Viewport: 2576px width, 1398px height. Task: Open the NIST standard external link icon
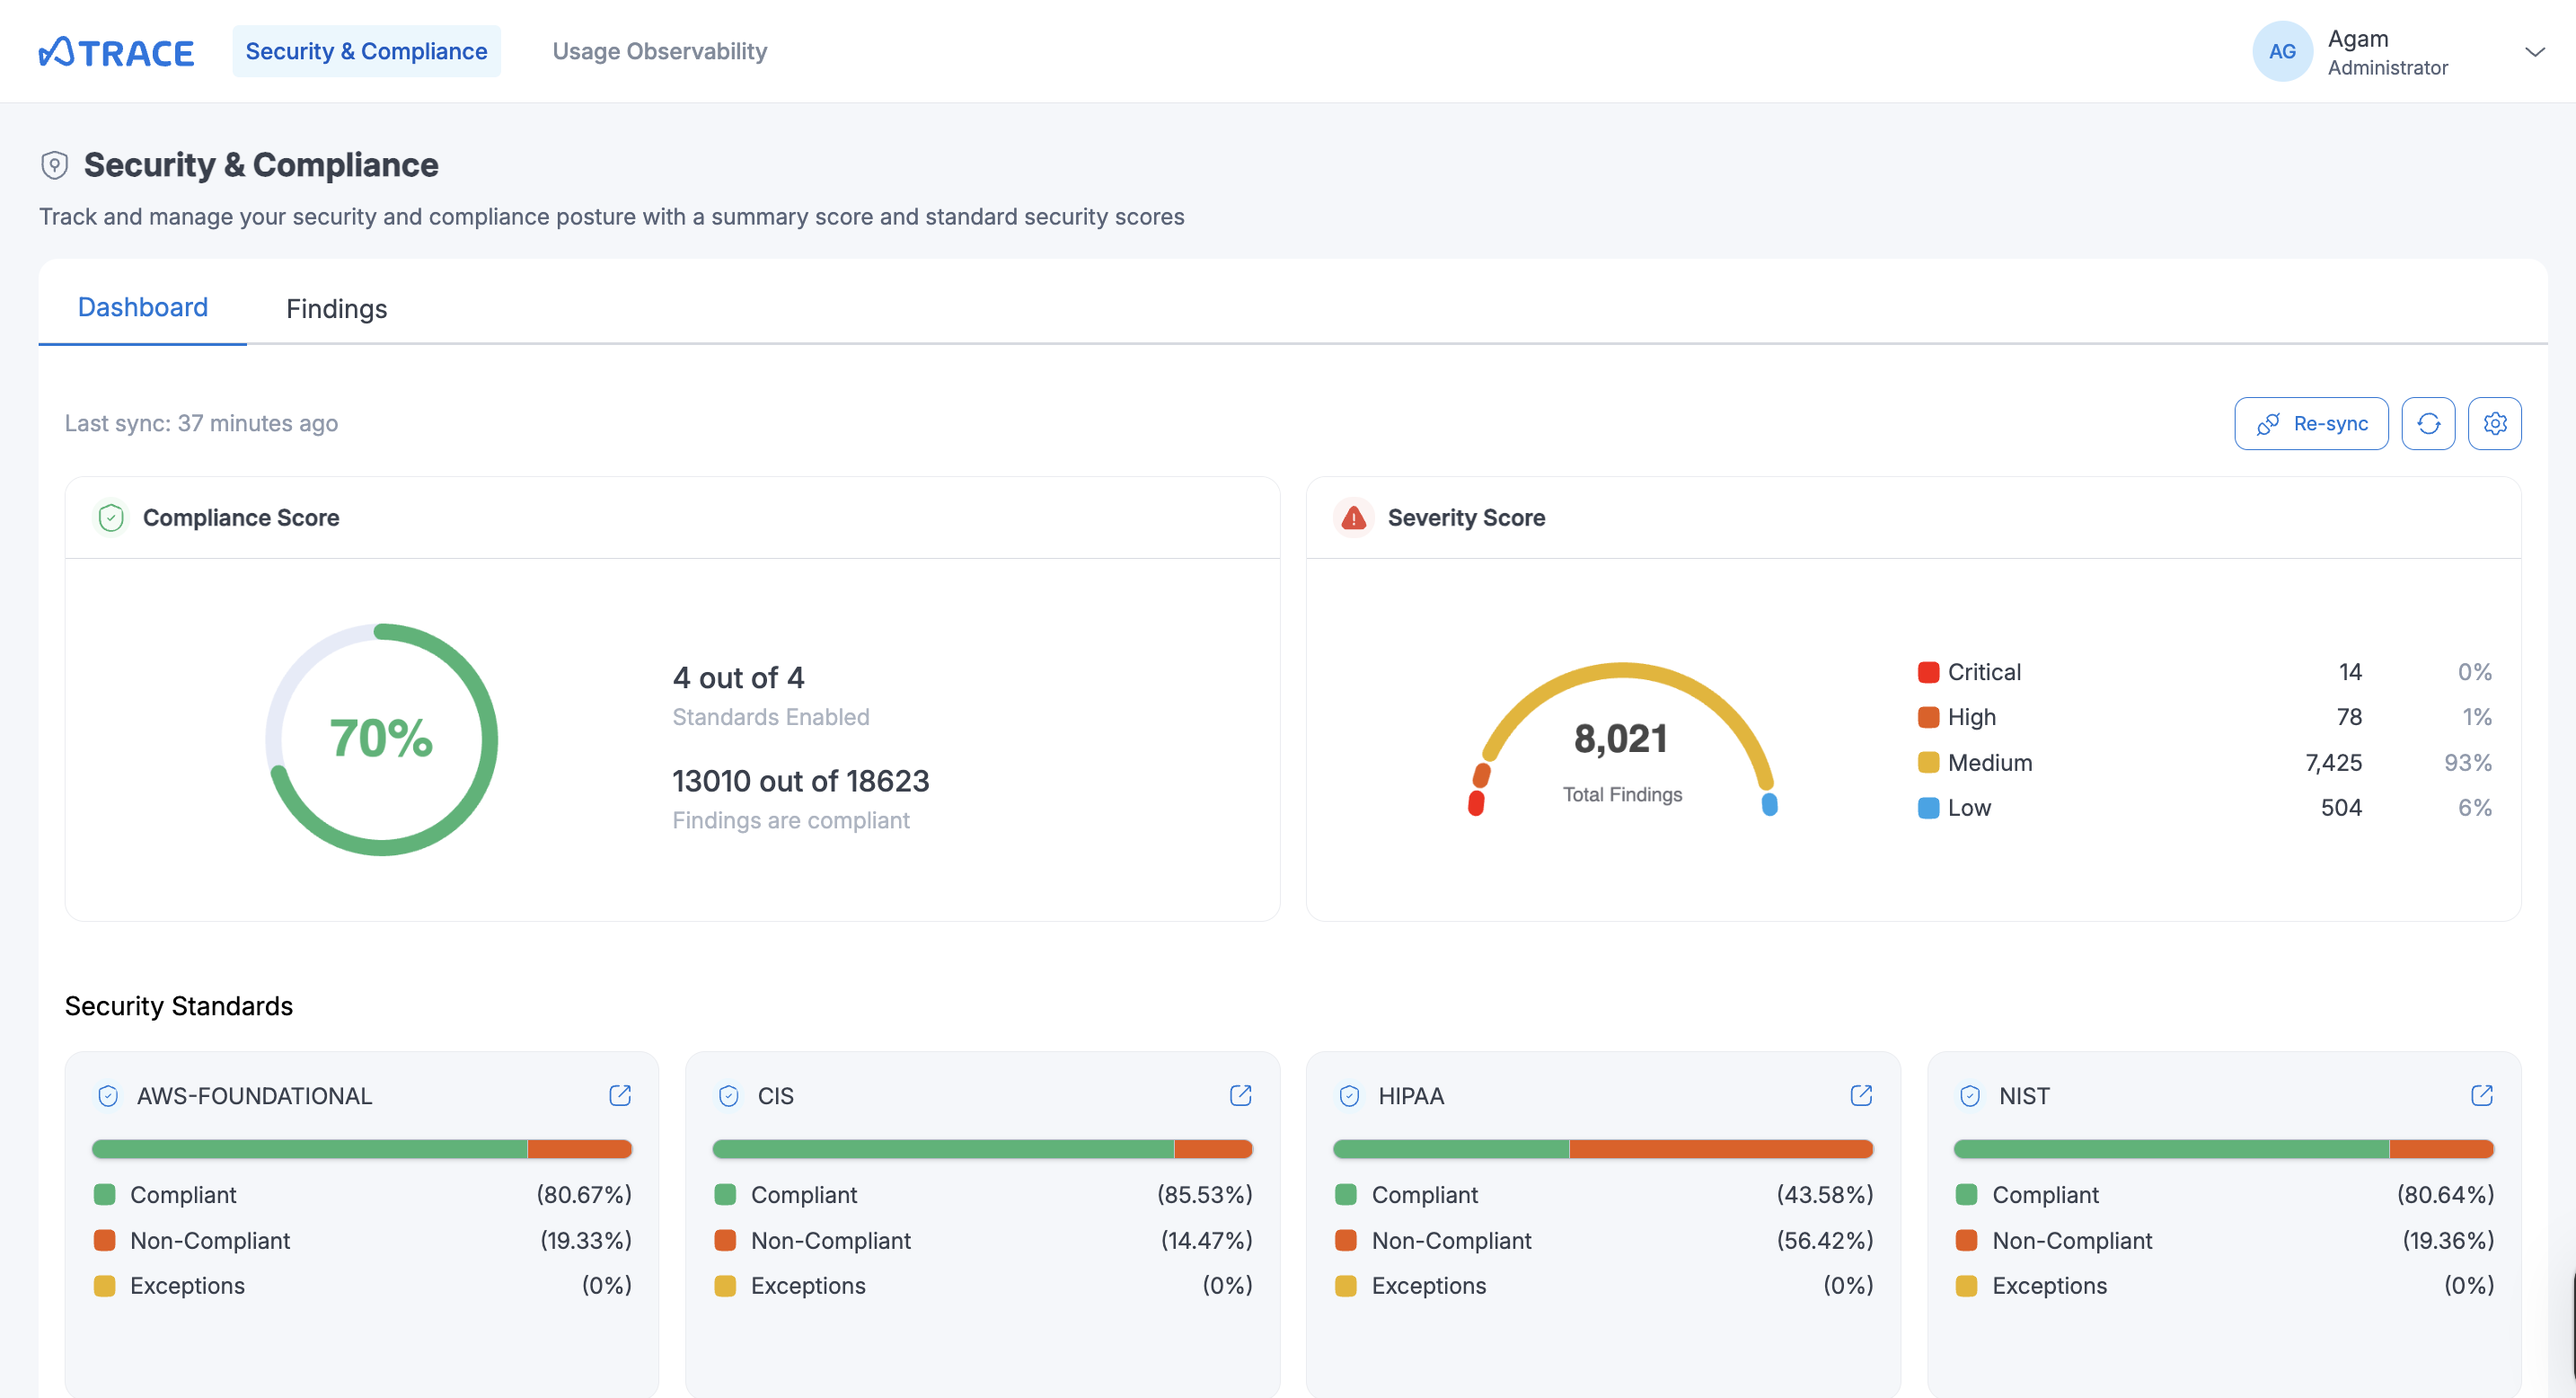(x=2482, y=1095)
